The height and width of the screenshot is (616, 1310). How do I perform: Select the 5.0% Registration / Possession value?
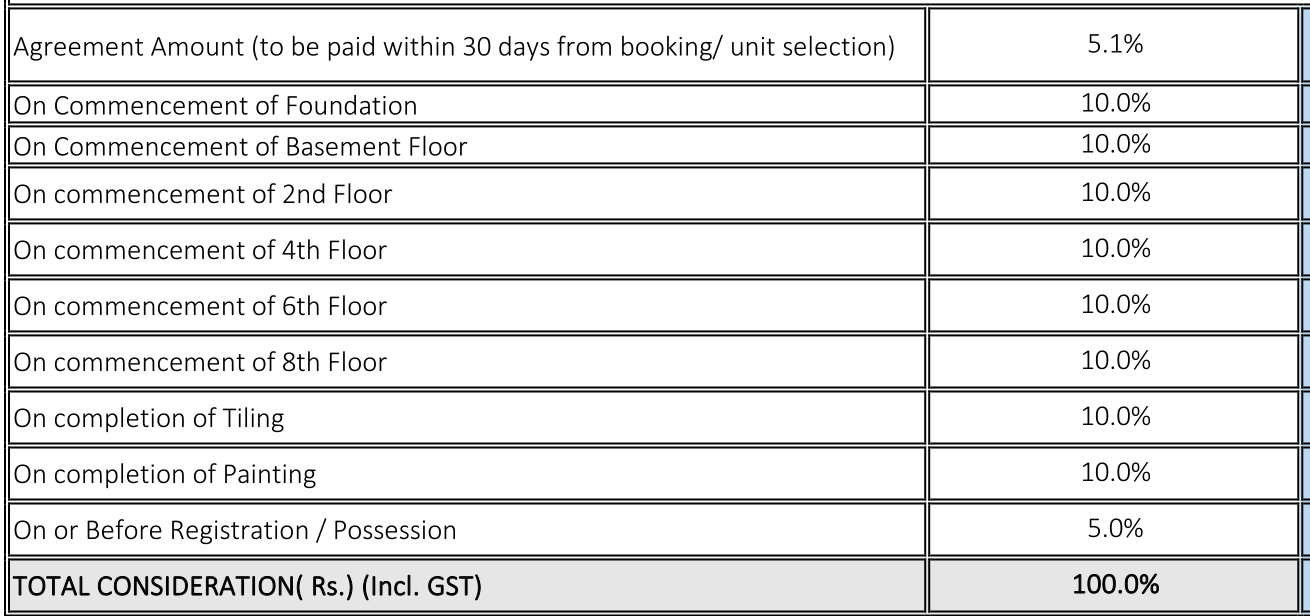coord(1115,528)
